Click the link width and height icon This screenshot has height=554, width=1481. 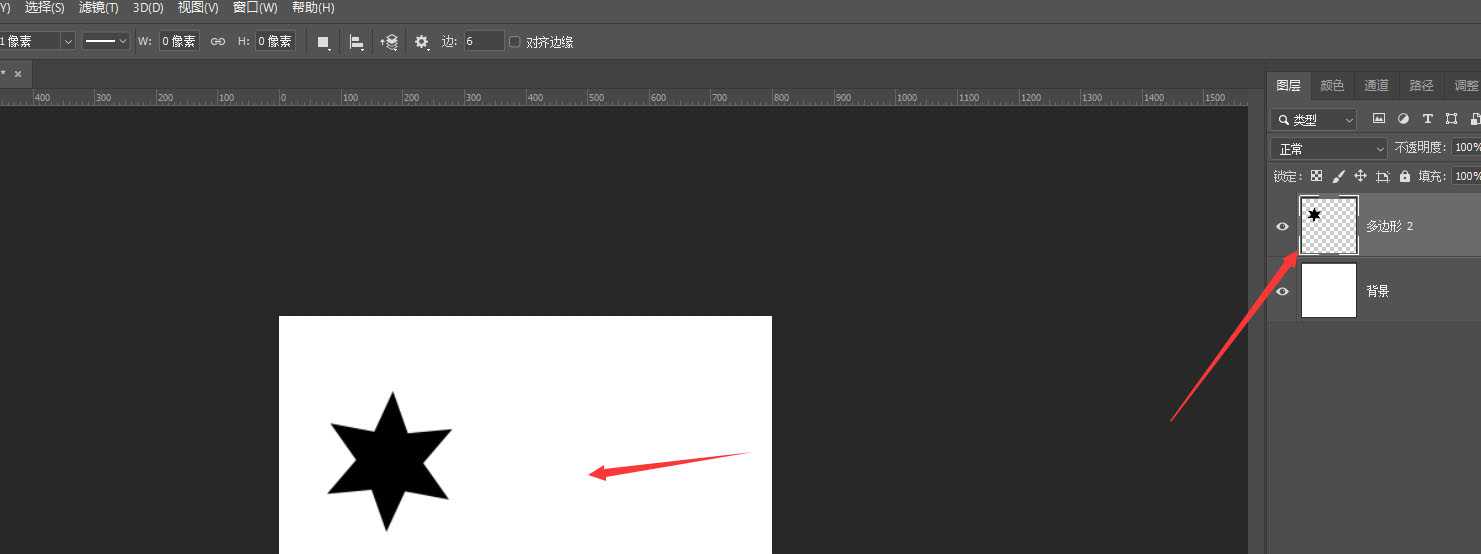217,42
